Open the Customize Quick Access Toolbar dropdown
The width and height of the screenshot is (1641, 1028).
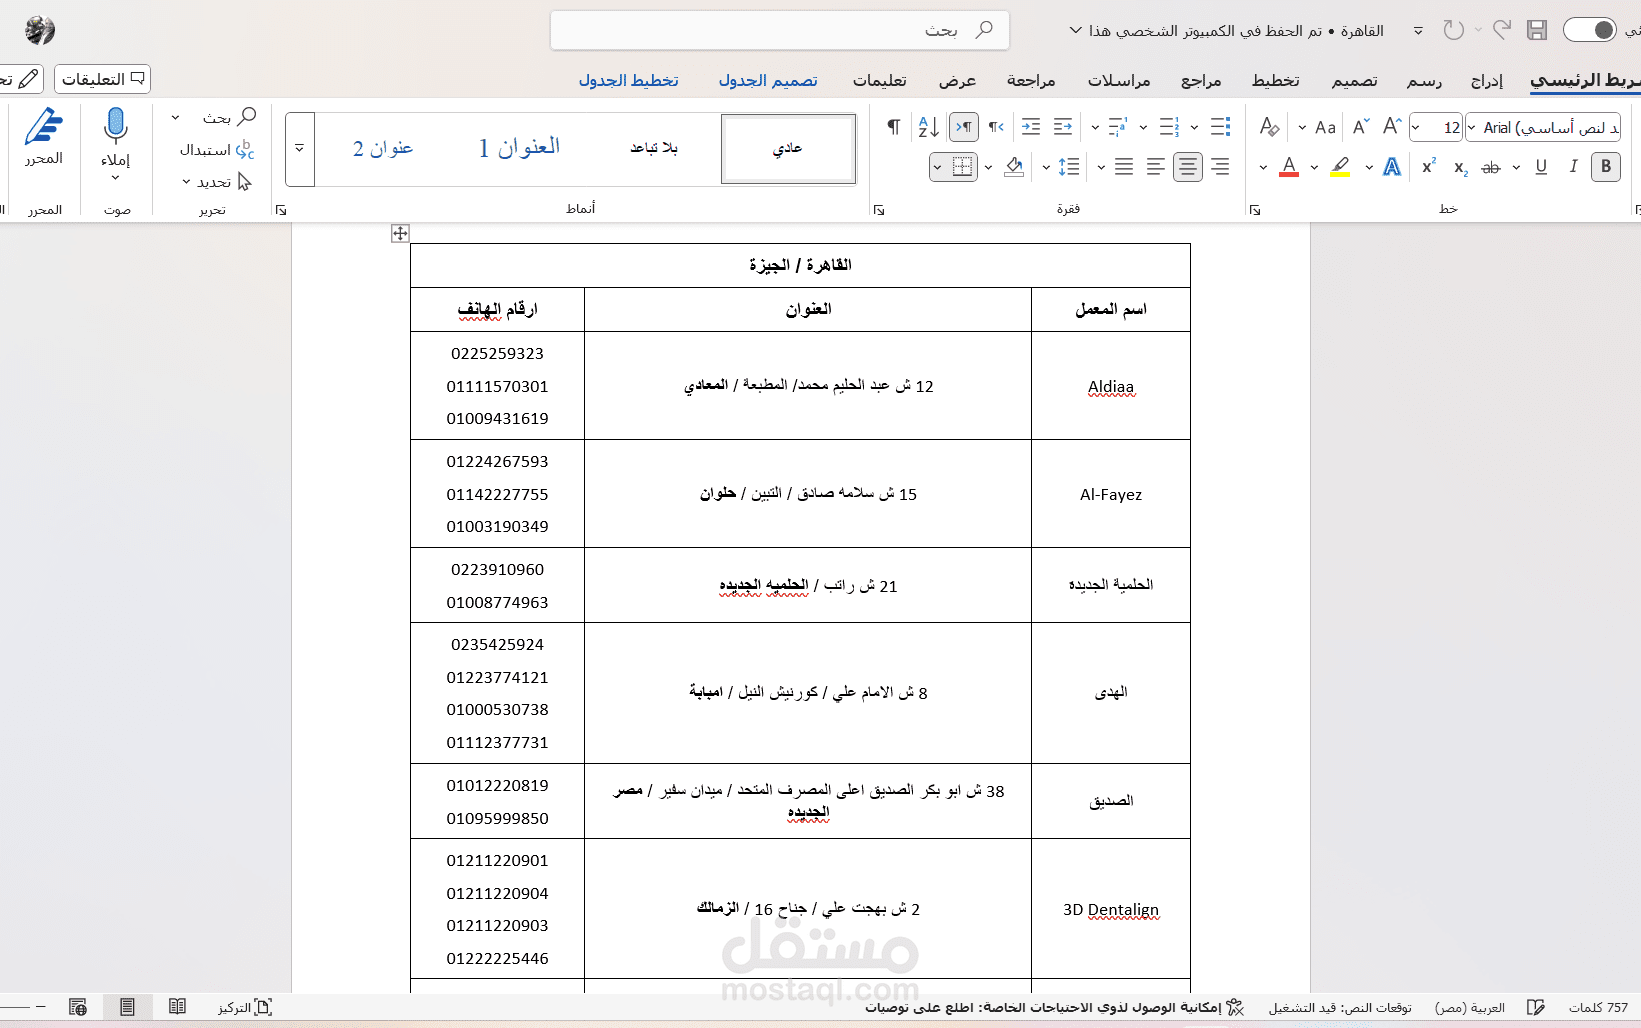click(x=1418, y=30)
